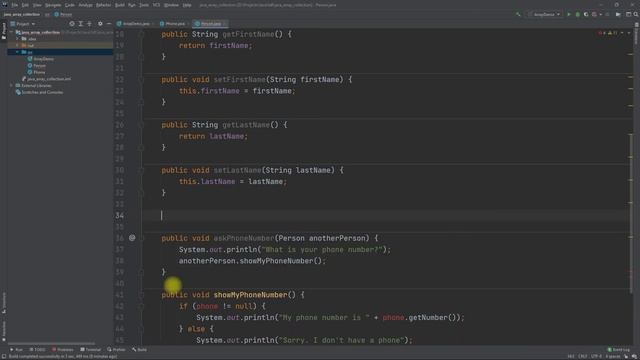The image size is (640, 360).
Task: Switch to Phone.java editor tab
Action: 173,24
